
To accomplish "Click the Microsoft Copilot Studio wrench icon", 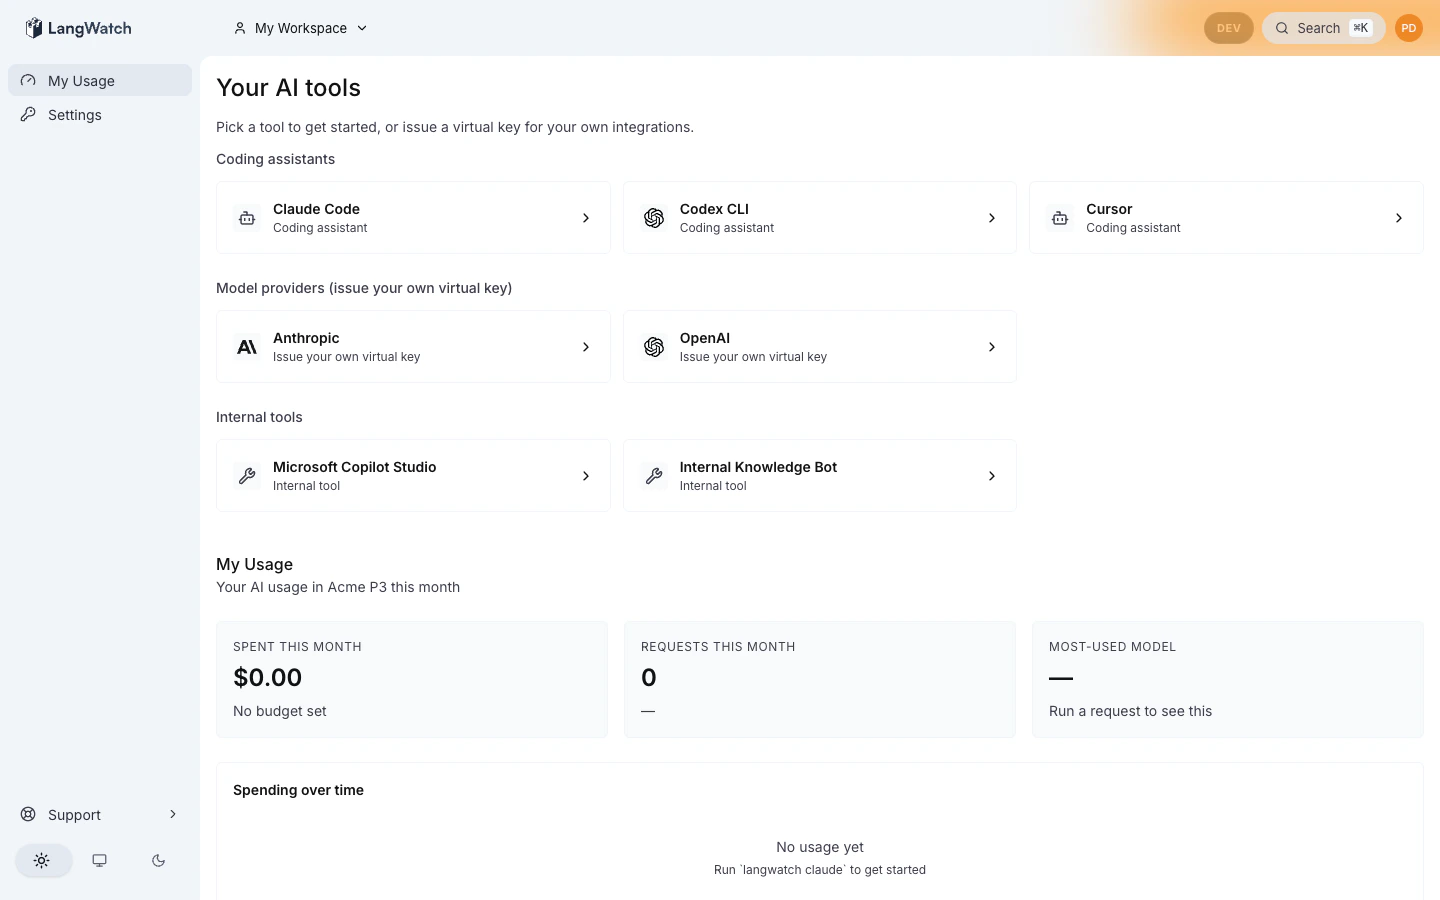I will pyautogui.click(x=247, y=476).
